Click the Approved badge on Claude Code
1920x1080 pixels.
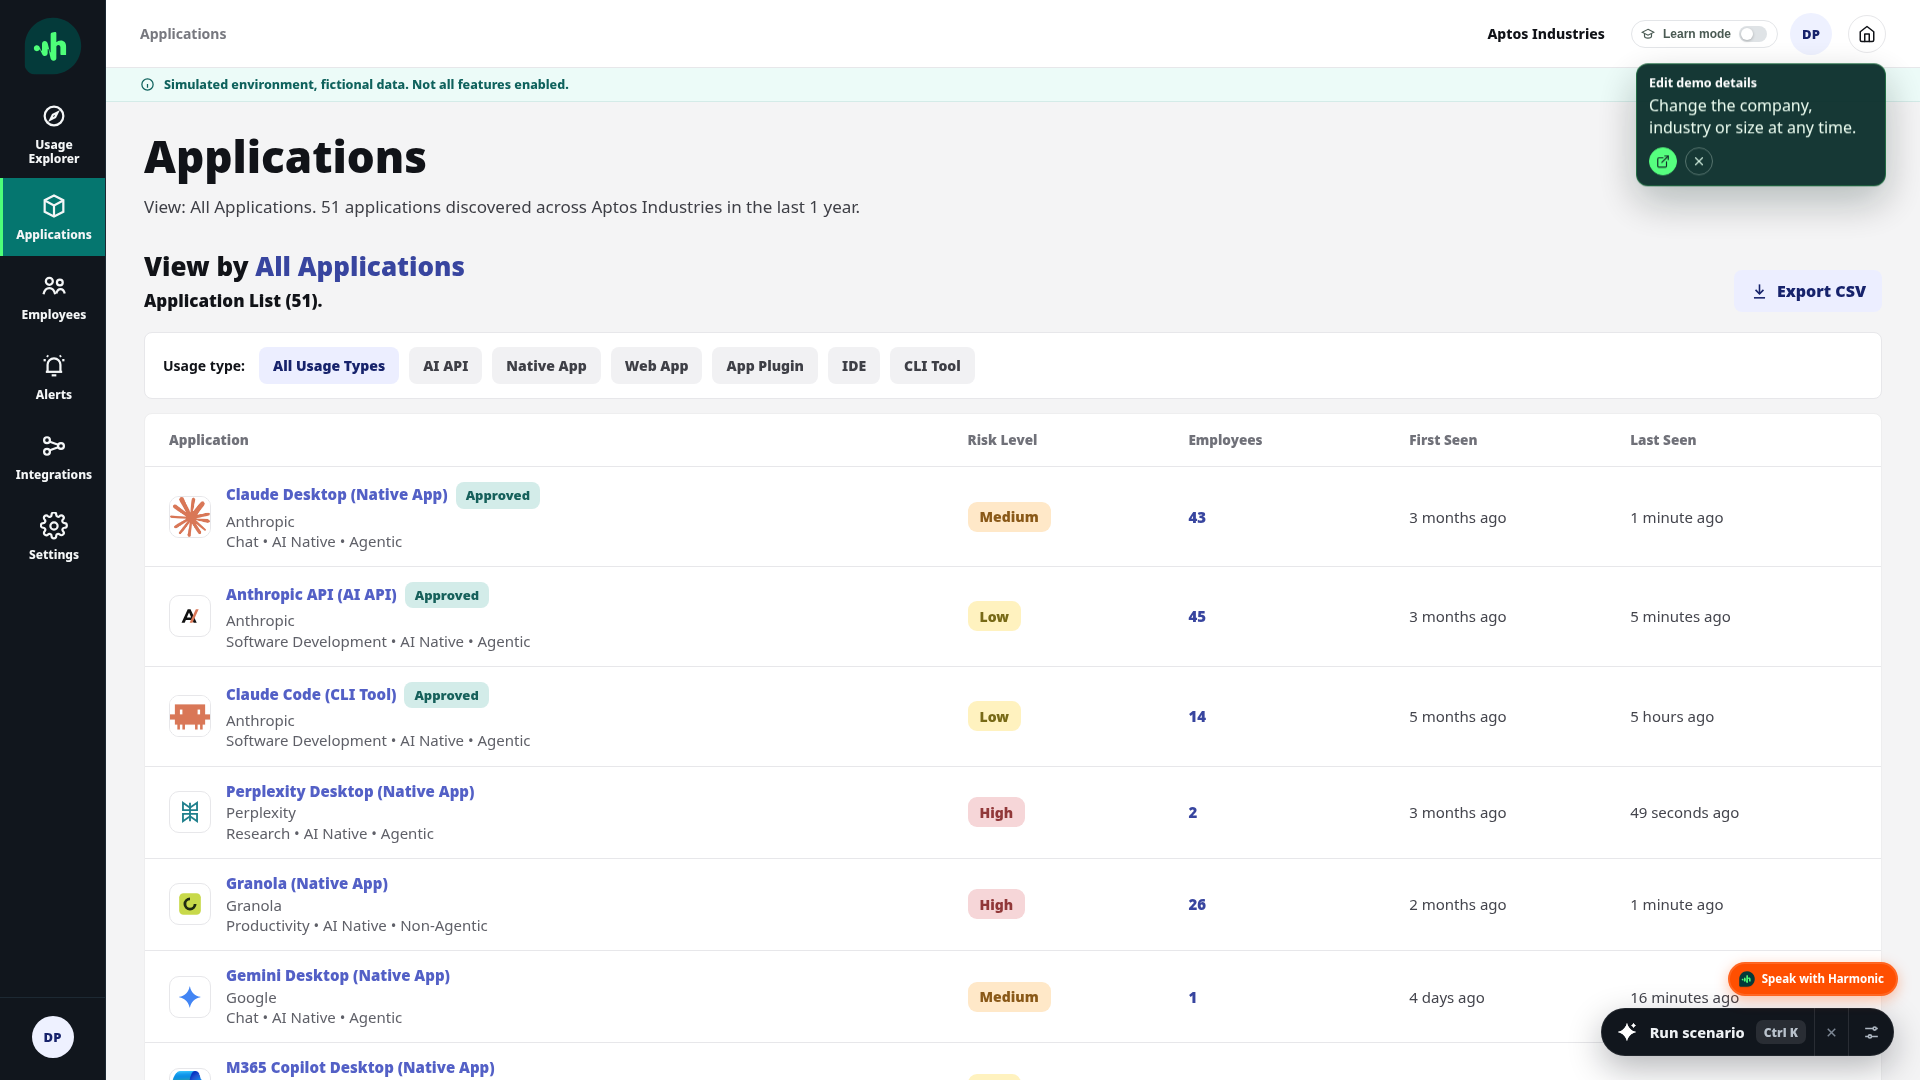(447, 696)
